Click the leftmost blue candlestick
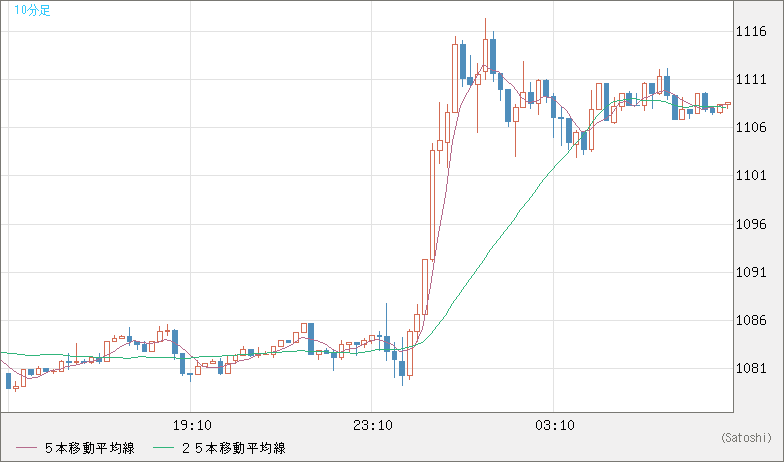The width and height of the screenshot is (784, 462). tap(9, 380)
